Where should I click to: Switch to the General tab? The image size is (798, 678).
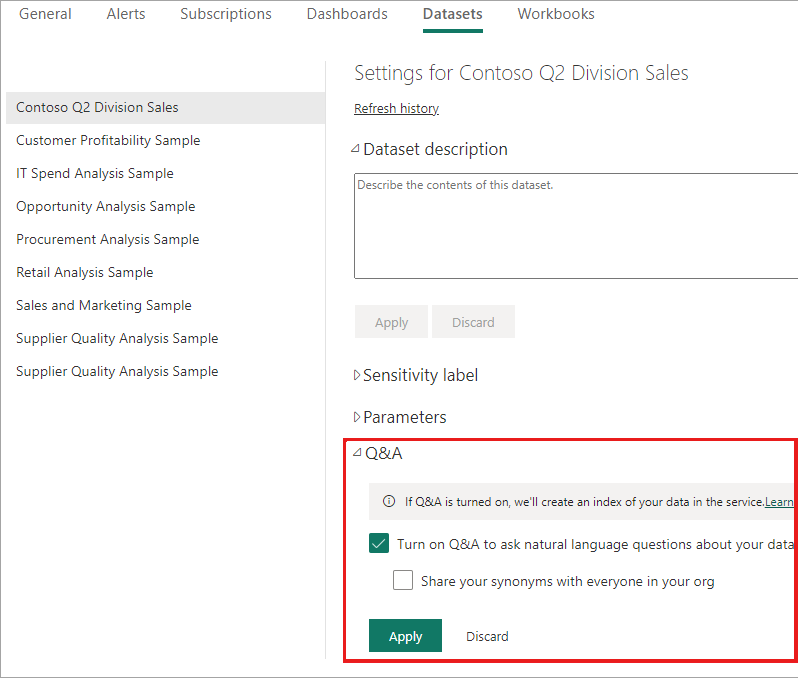pyautogui.click(x=45, y=14)
